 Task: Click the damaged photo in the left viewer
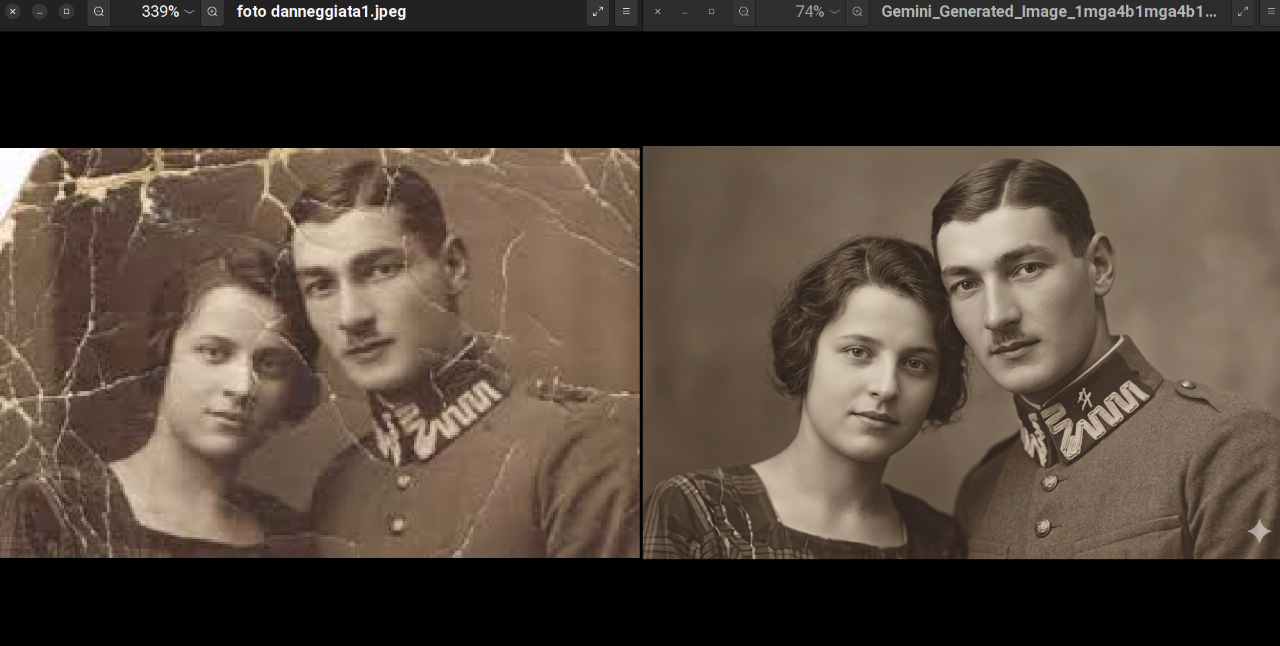point(320,352)
